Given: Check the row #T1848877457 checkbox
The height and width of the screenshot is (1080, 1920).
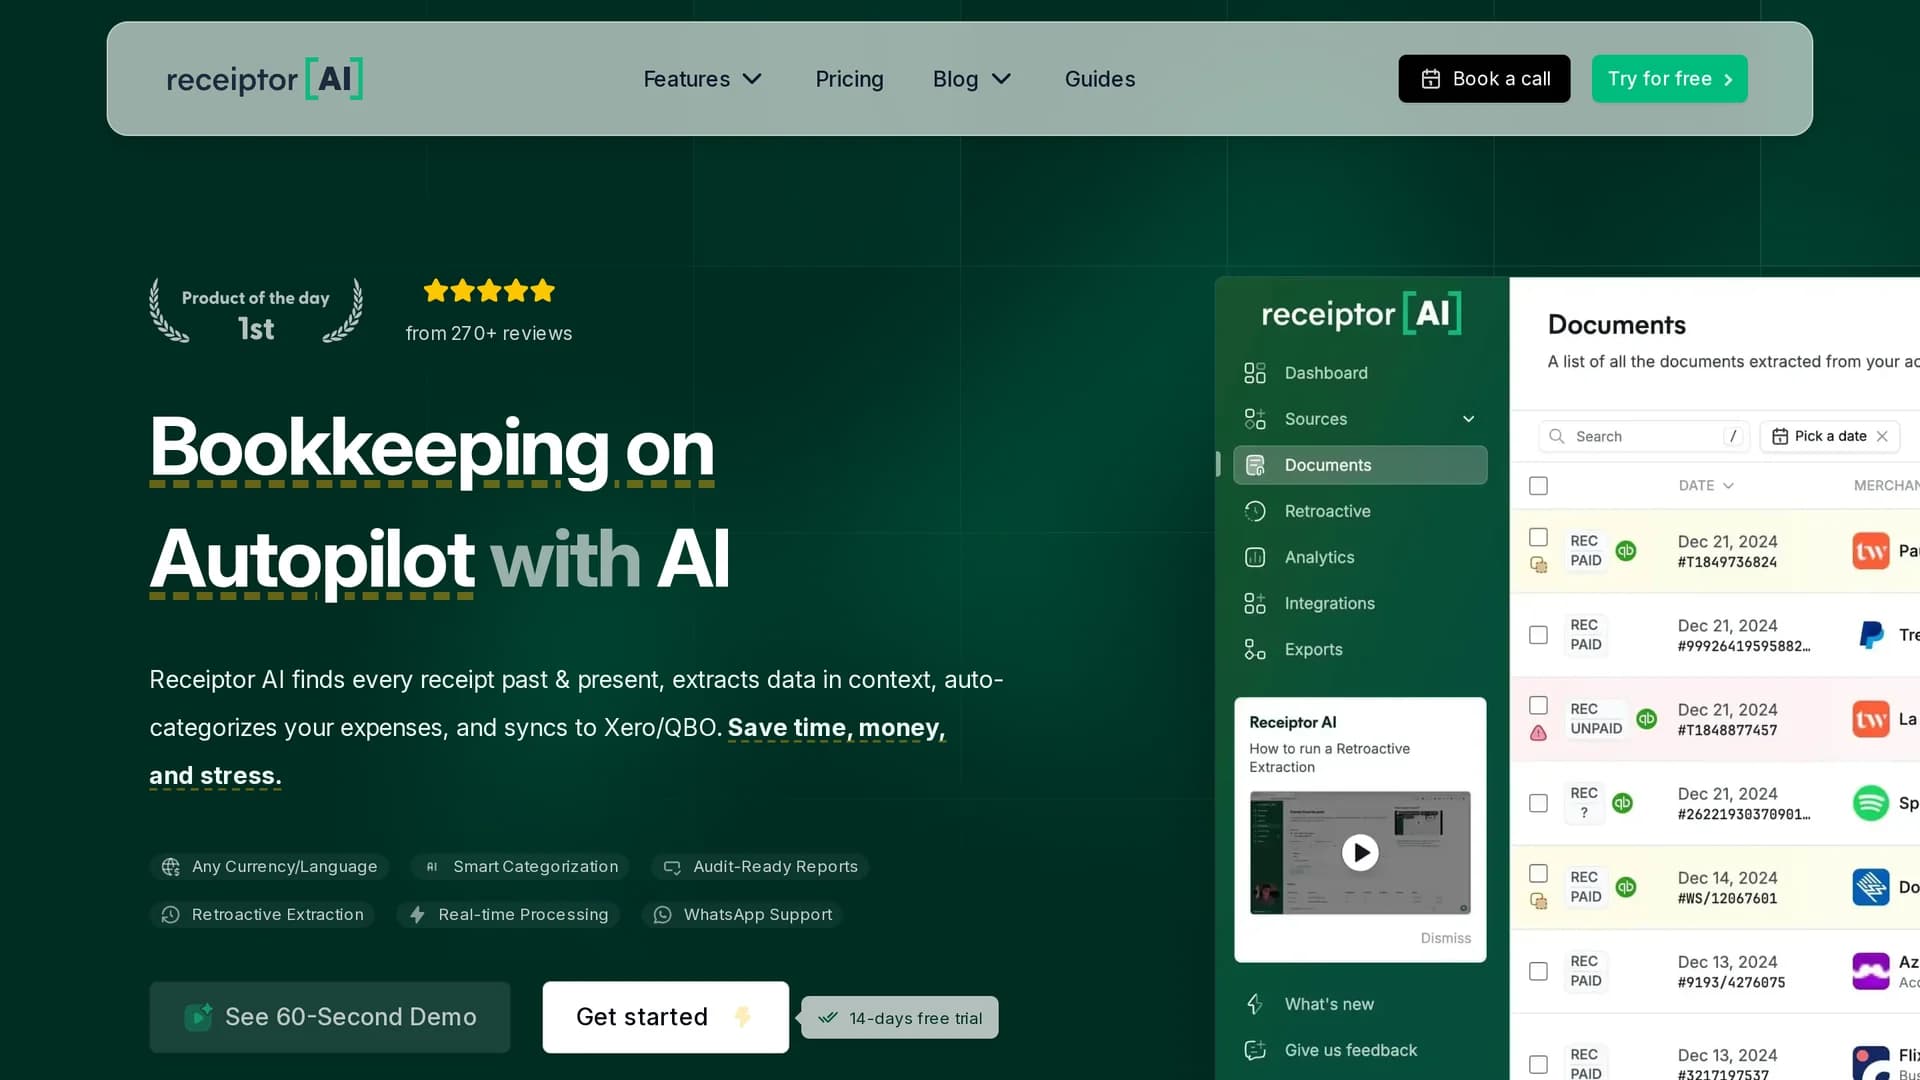Looking at the screenshot, I should (x=1538, y=705).
